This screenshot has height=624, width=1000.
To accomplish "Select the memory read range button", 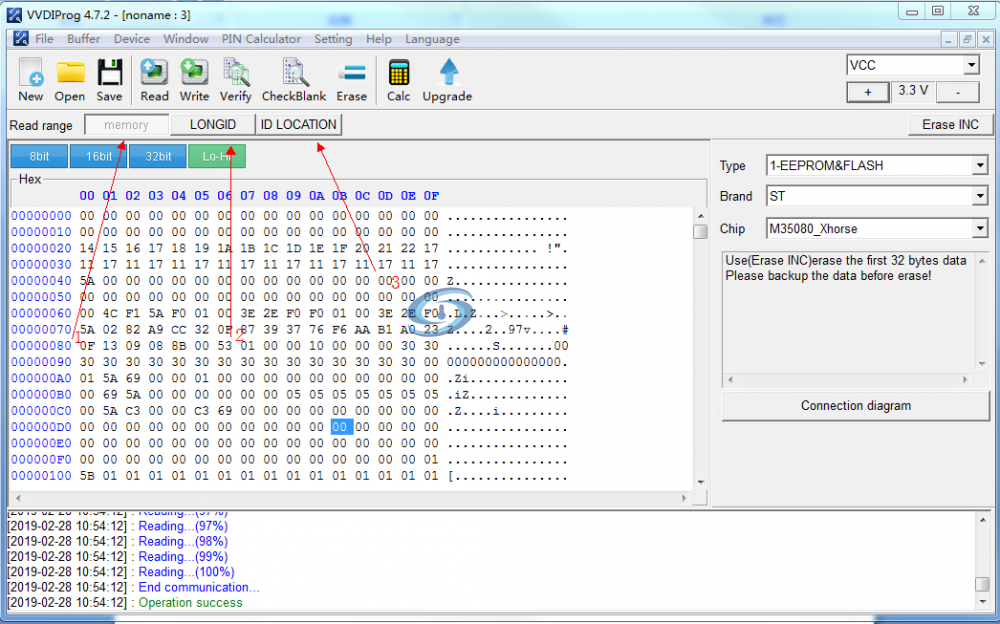I will 126,125.
